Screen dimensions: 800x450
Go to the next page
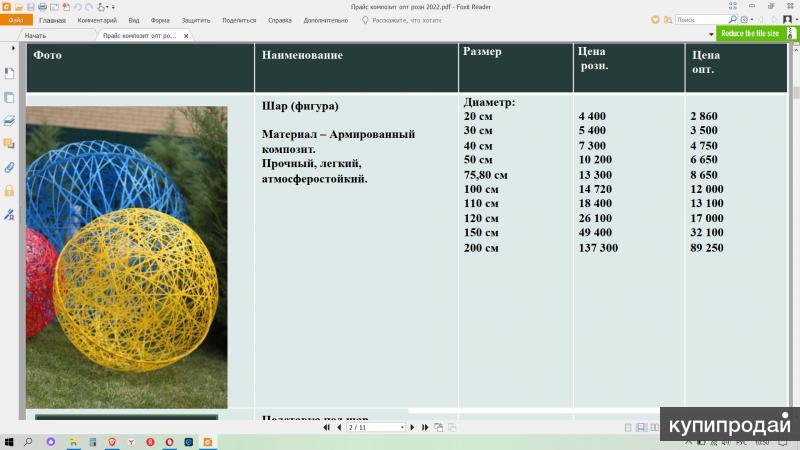412,428
